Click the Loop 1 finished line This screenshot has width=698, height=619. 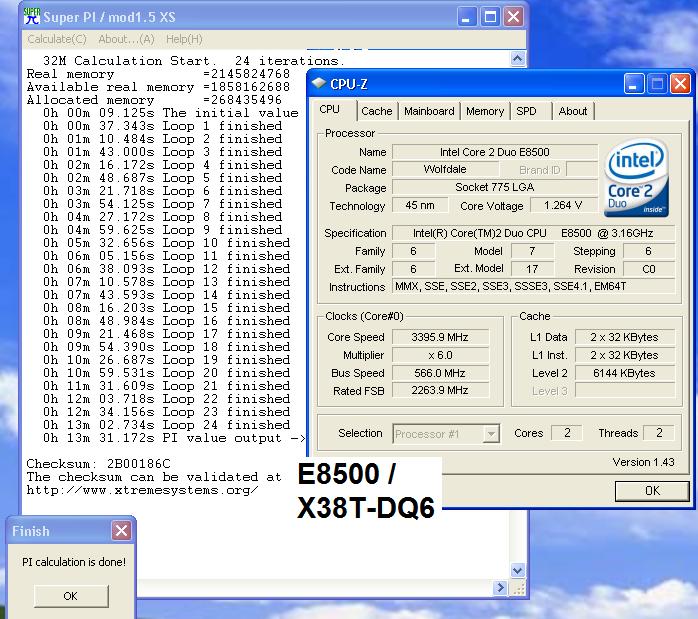pyautogui.click(x=162, y=126)
